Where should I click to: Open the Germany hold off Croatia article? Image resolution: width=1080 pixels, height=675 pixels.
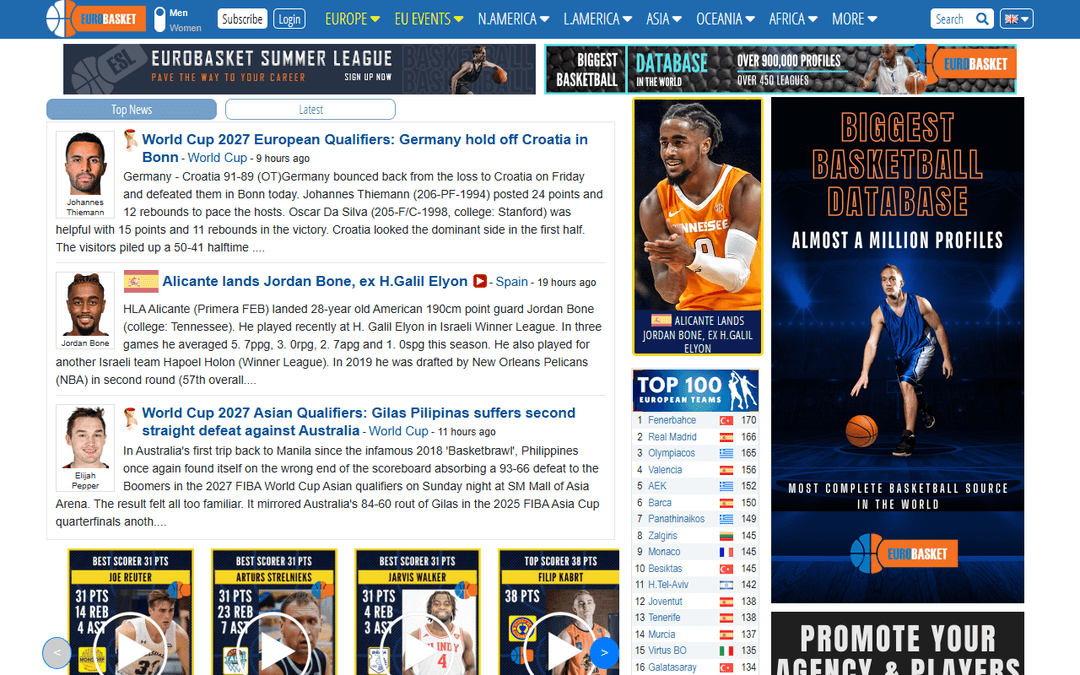tap(365, 148)
